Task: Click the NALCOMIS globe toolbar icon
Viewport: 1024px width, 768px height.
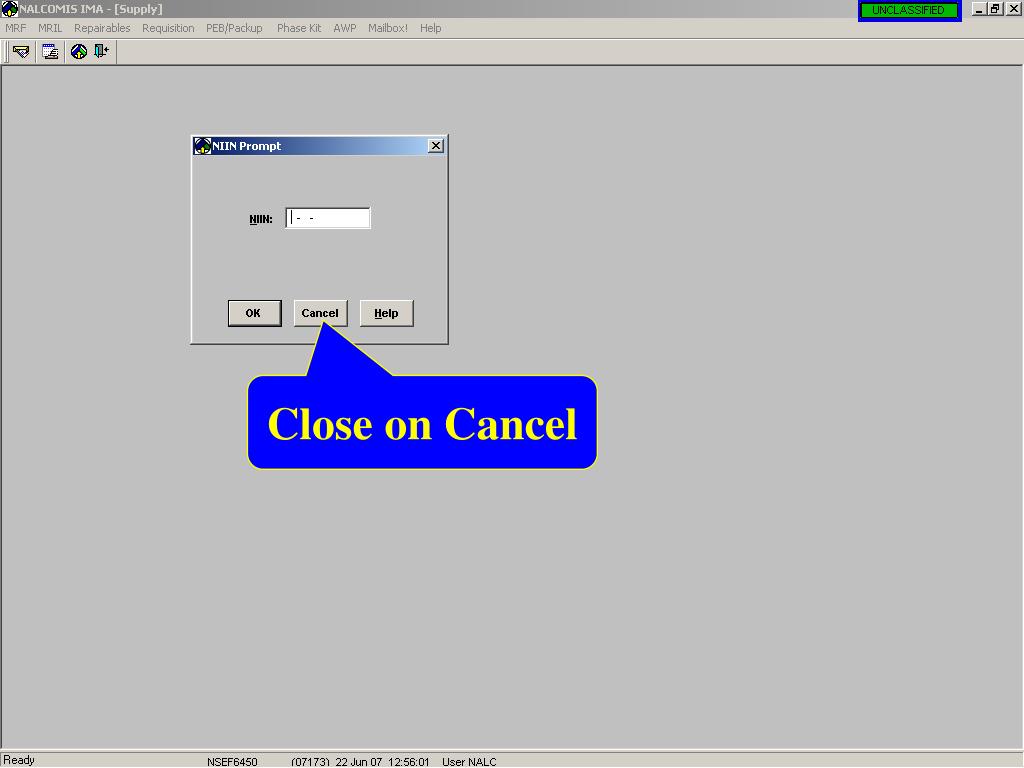Action: click(79, 52)
